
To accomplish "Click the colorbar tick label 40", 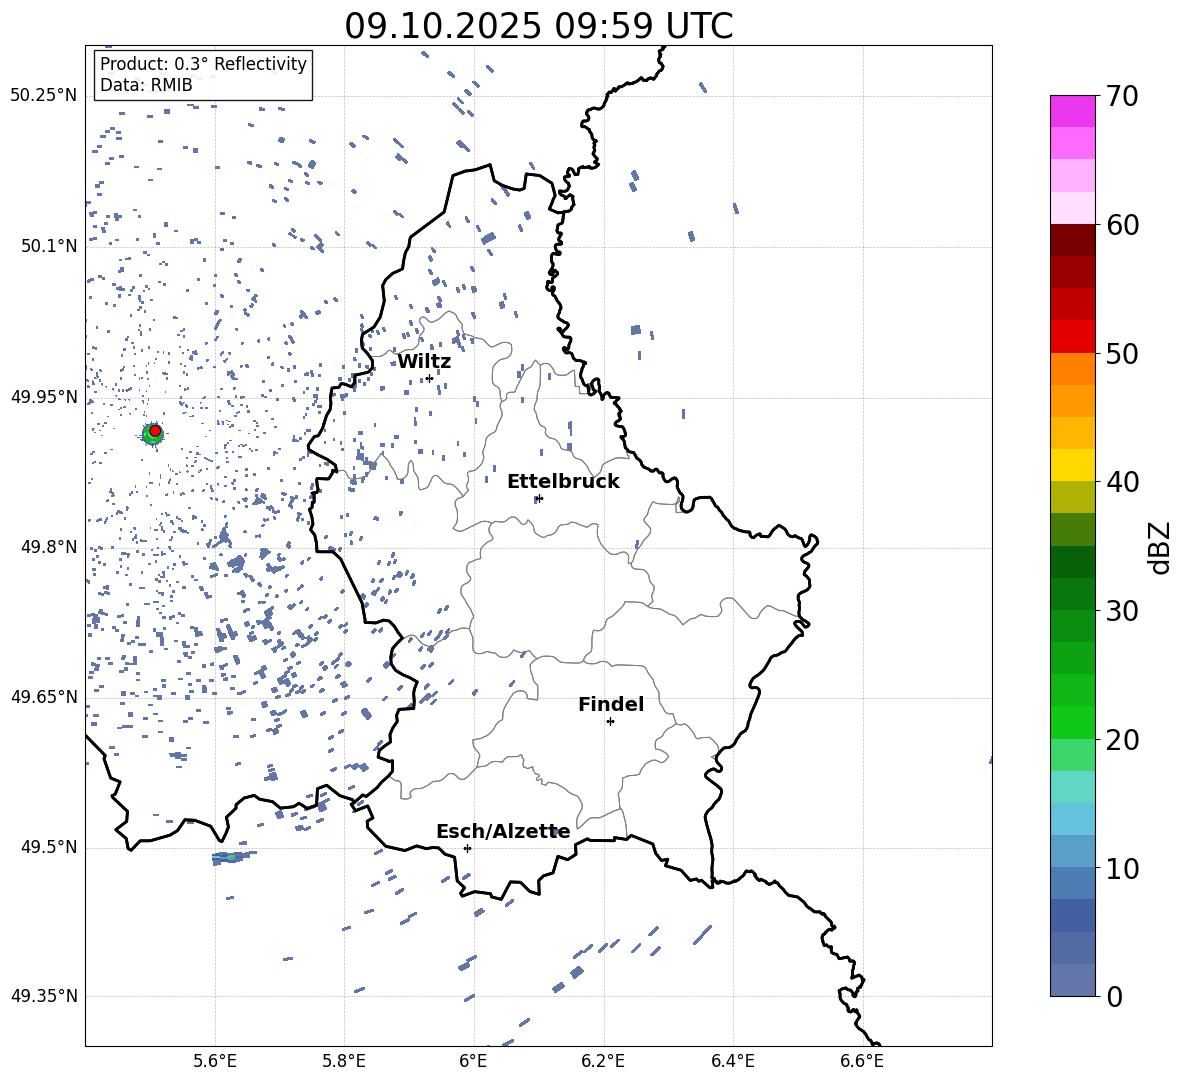I will (x=1122, y=482).
